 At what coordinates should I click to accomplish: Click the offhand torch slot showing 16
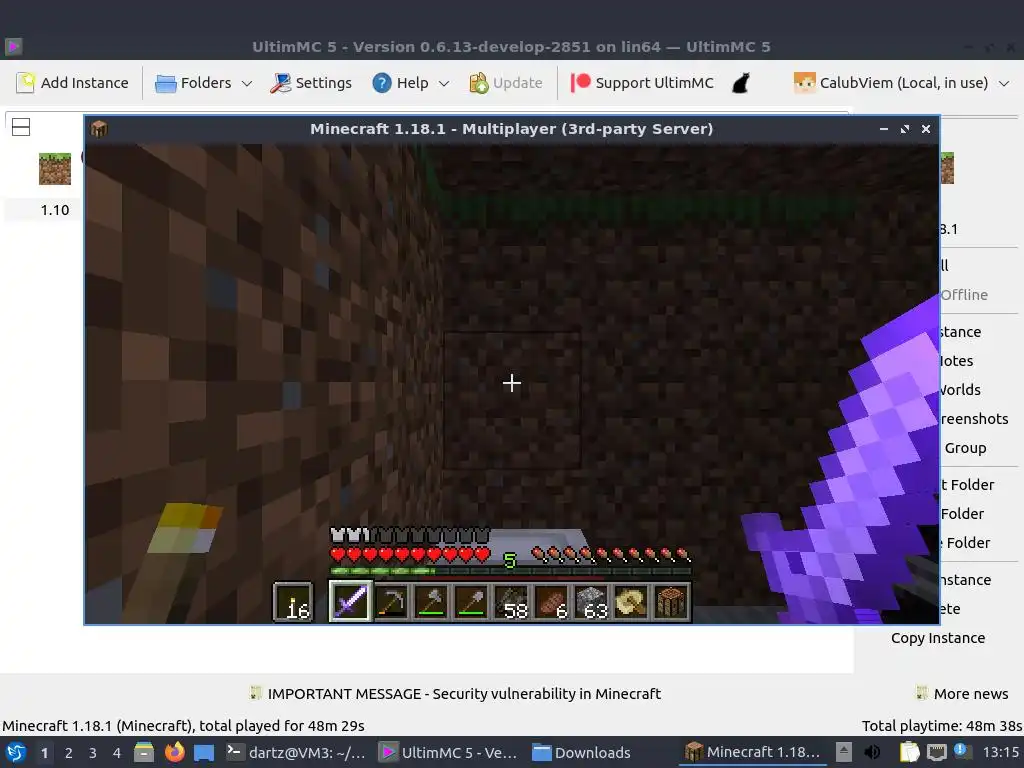[x=293, y=601]
